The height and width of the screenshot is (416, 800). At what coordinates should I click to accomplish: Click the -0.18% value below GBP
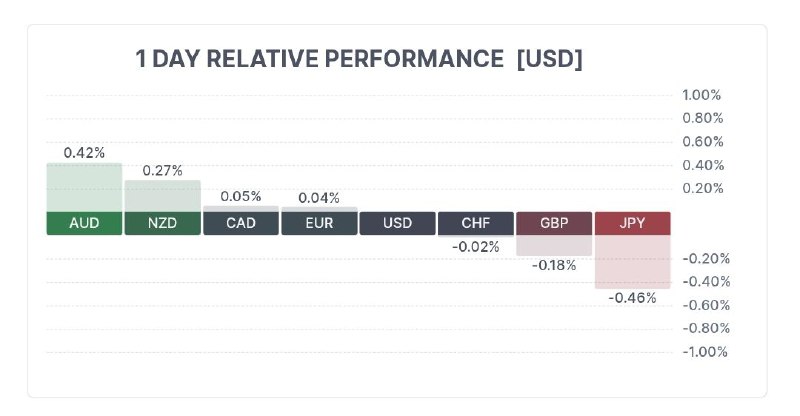coord(556,266)
